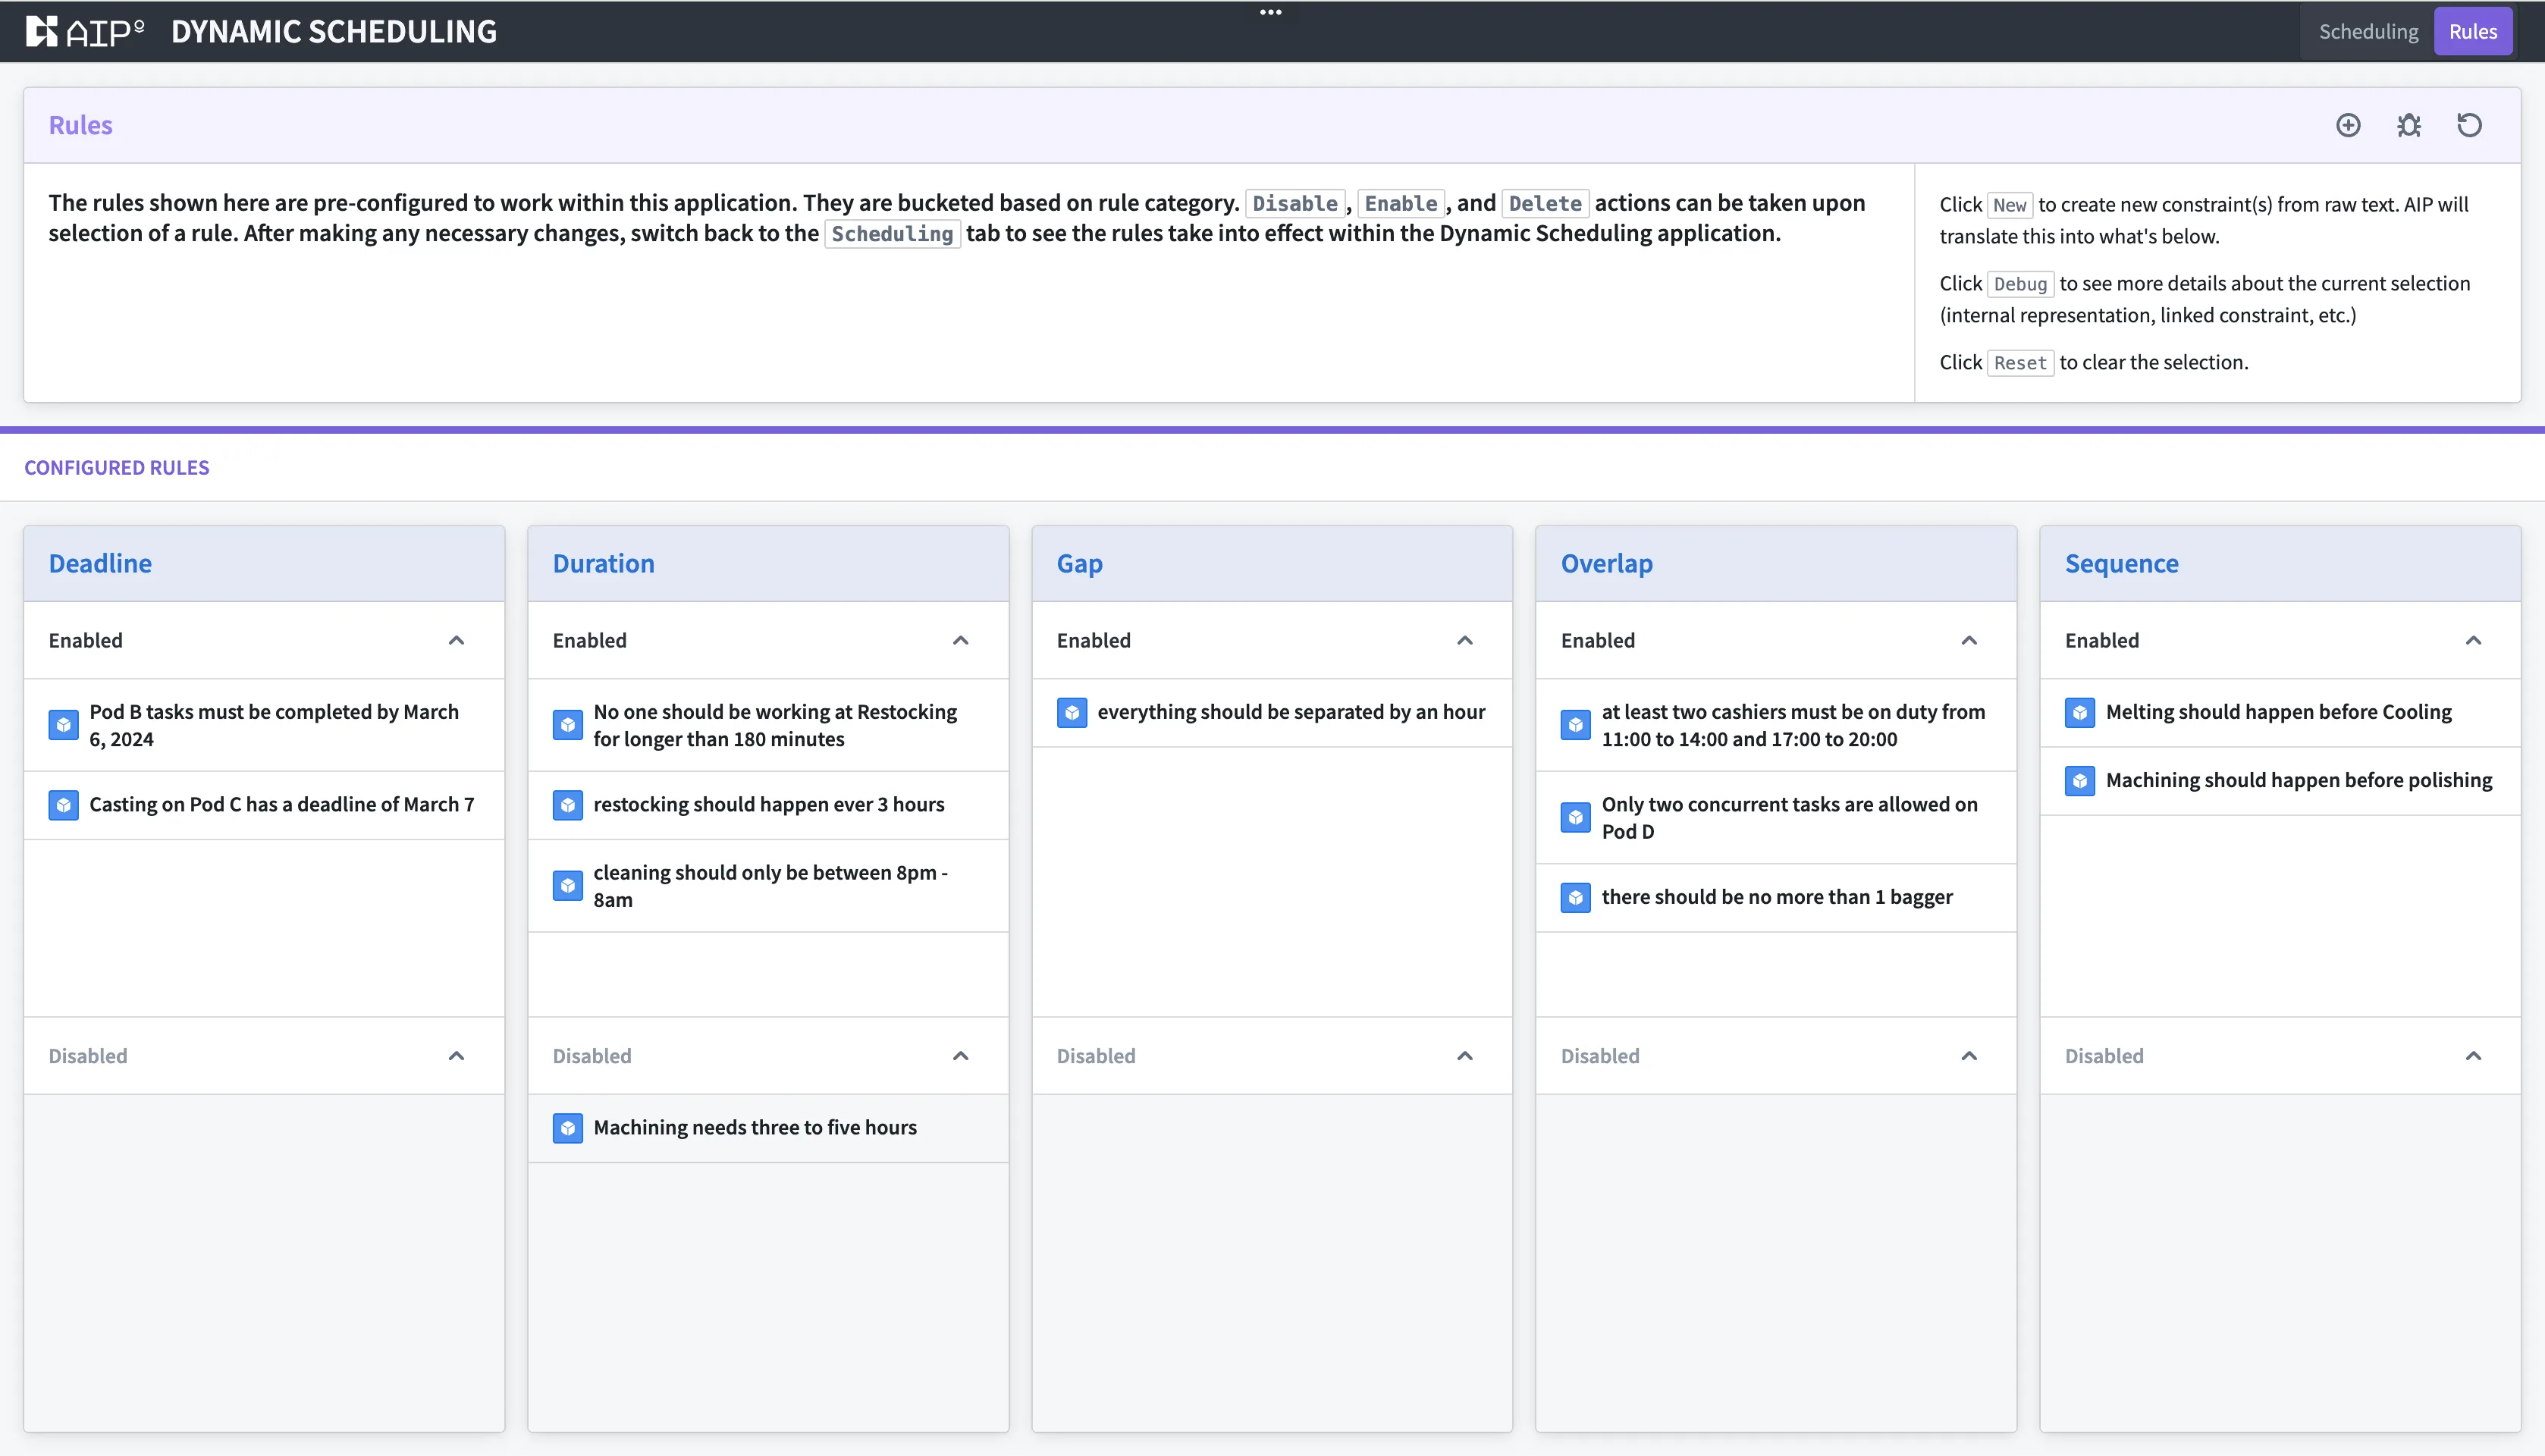The height and width of the screenshot is (1456, 2545).
Task: Switch to the Scheduling tab
Action: [x=2368, y=31]
